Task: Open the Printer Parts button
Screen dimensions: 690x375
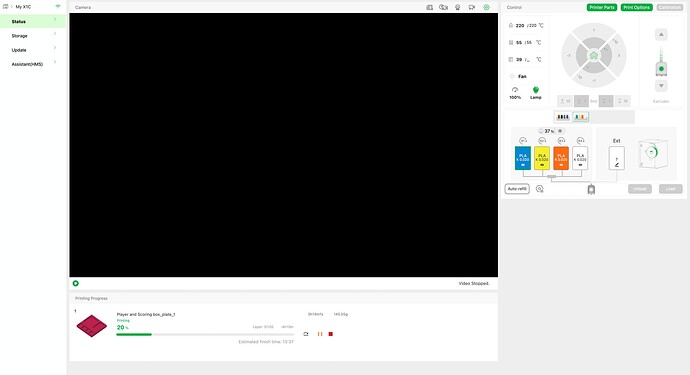Action: pos(602,7)
